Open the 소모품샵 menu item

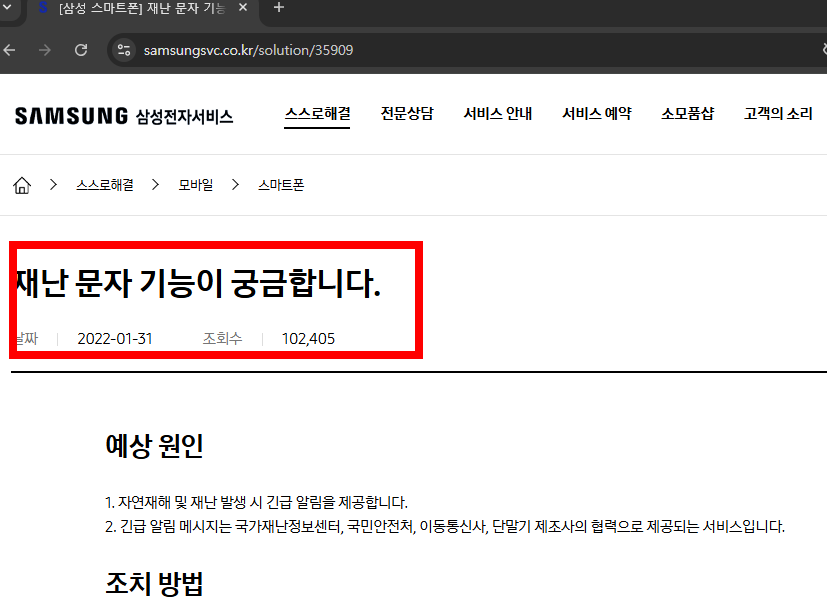coord(688,113)
